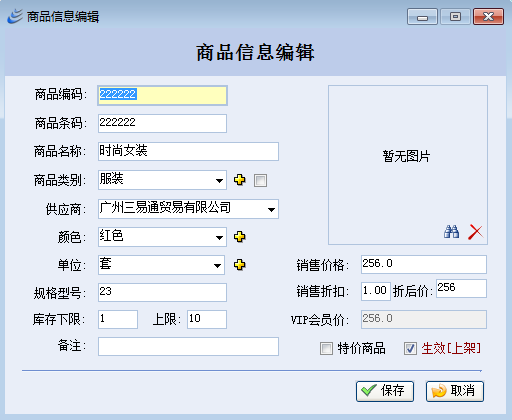Viewport: 512px width, 420px height.
Task: Expand the 供应商 supplier dropdown
Action: click(188, 209)
